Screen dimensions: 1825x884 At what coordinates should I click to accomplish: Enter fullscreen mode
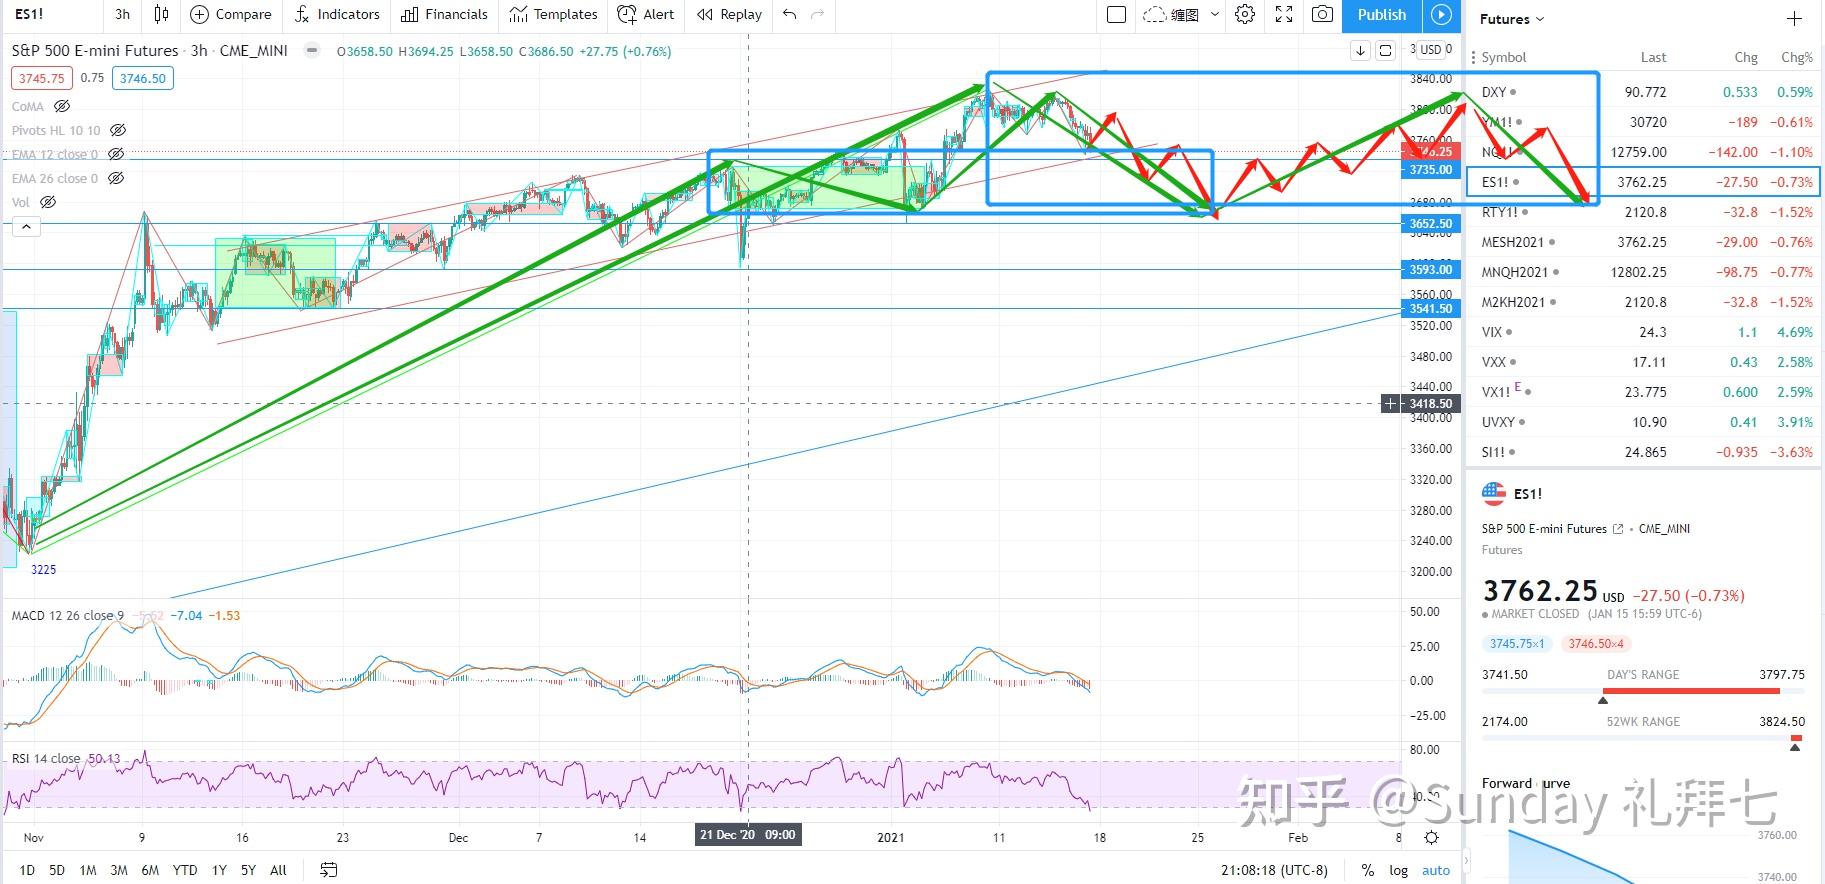click(x=1284, y=14)
